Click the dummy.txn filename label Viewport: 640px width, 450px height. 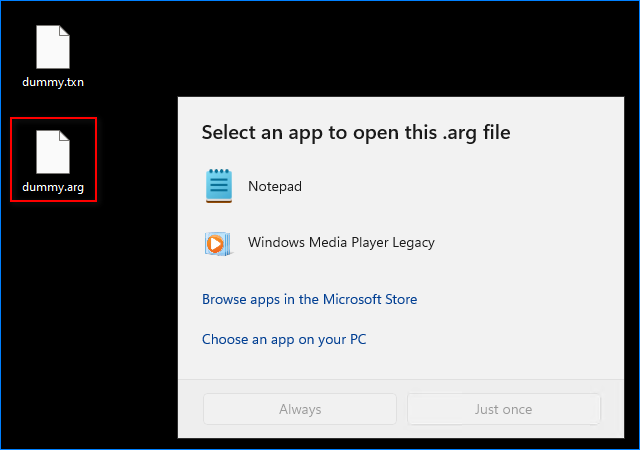[x=53, y=82]
